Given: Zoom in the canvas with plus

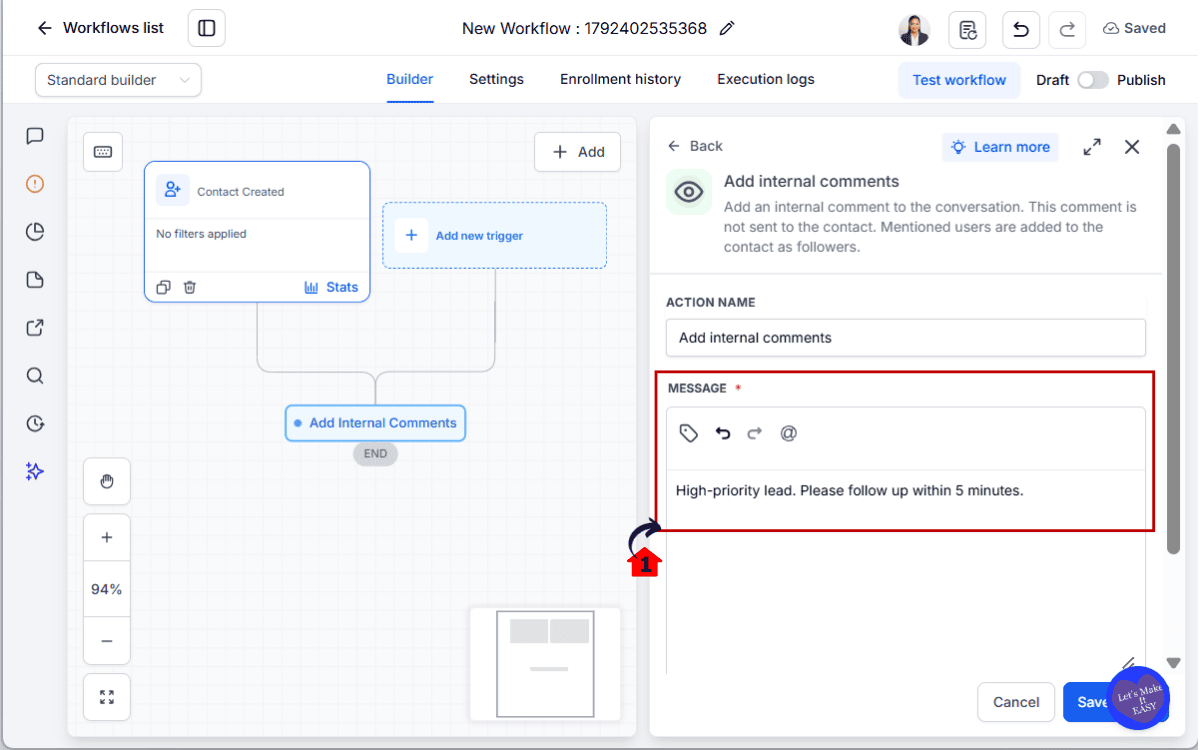Looking at the screenshot, I should tap(107, 538).
